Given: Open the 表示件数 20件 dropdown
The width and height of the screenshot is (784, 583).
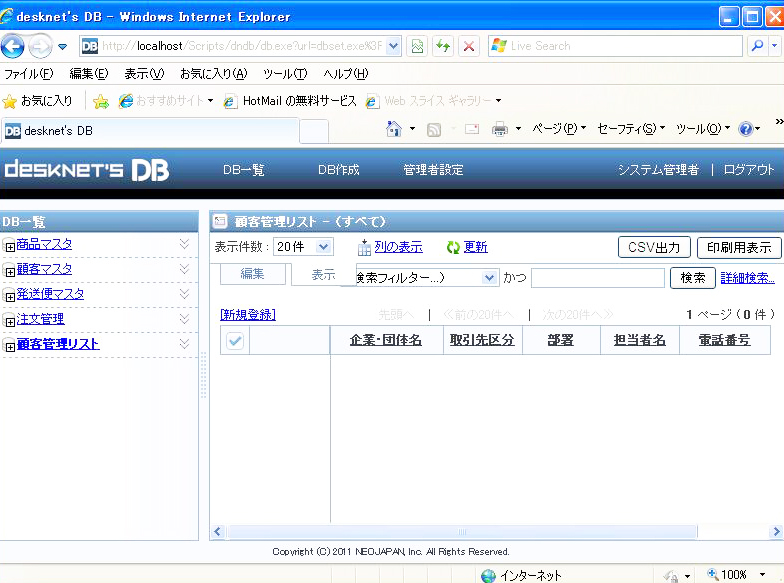Looking at the screenshot, I should pos(304,247).
